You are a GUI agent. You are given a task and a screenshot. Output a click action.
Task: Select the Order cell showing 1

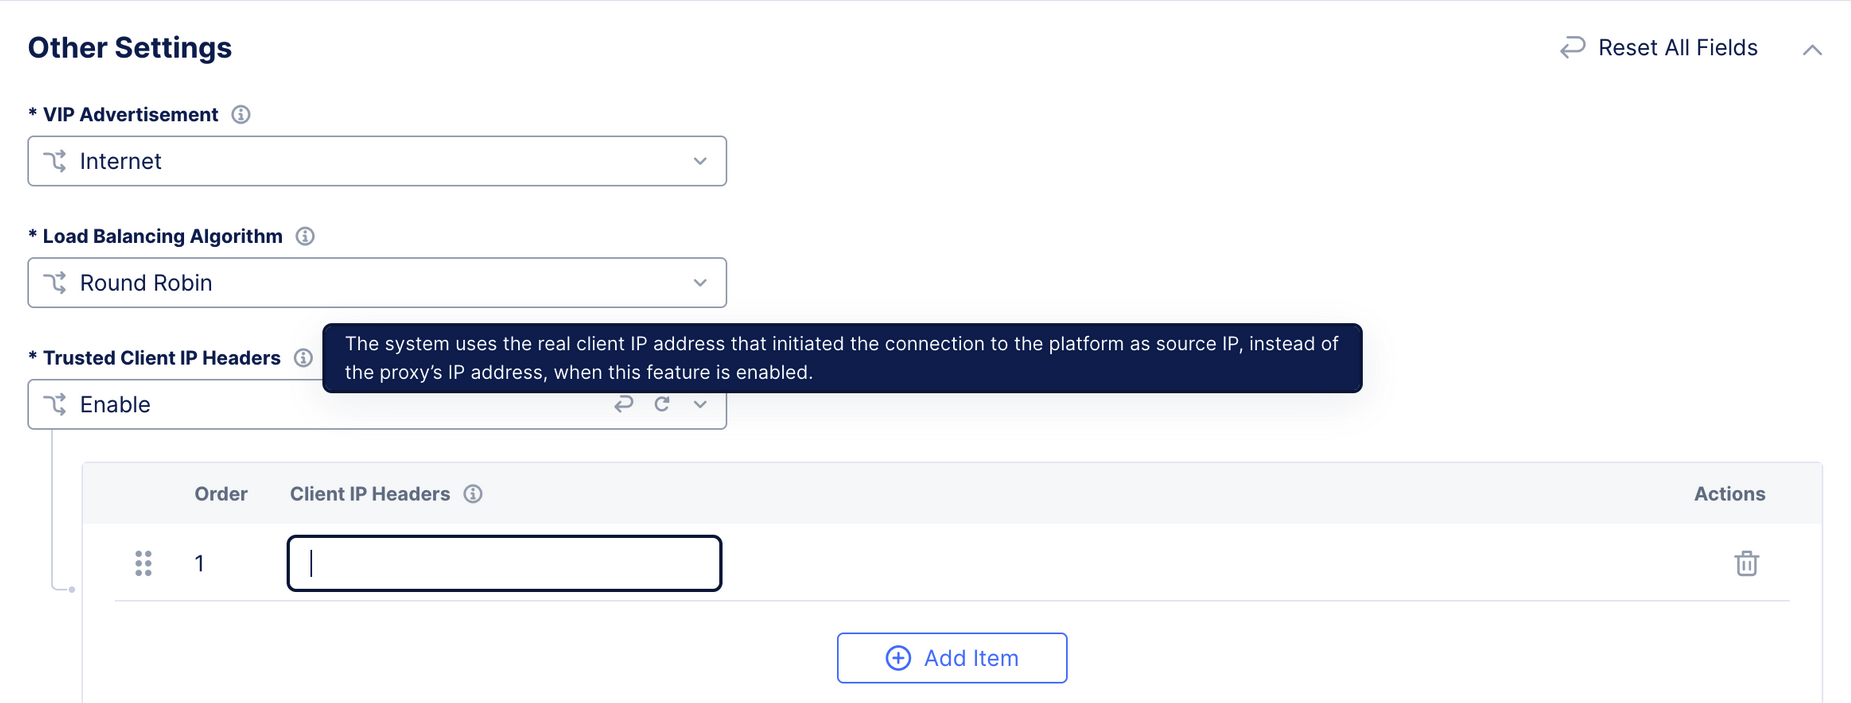tap(200, 563)
